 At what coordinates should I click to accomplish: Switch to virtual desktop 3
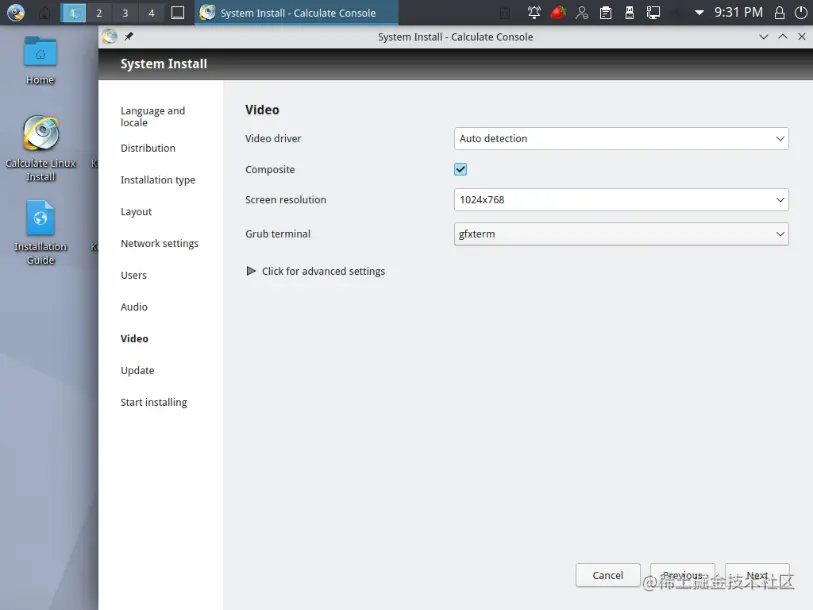tap(125, 12)
